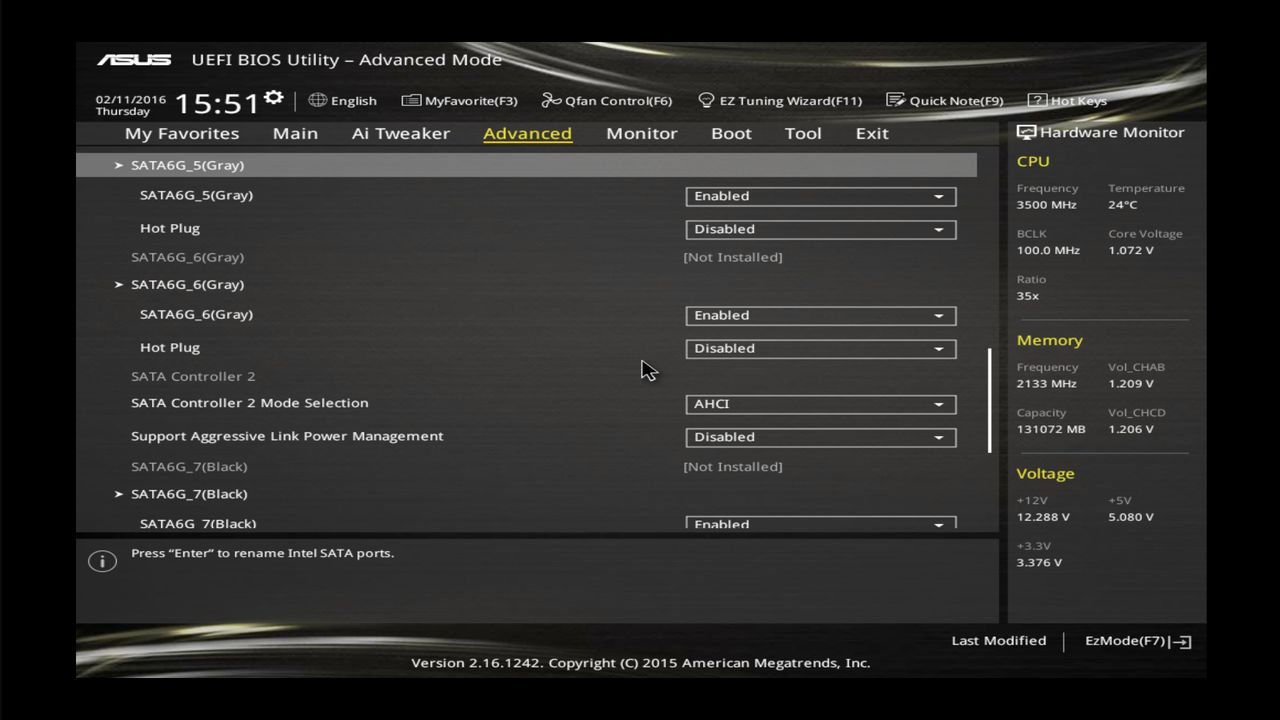The height and width of the screenshot is (720, 1280).
Task: Click the Qfan Control fan icon
Action: pyautogui.click(x=551, y=100)
